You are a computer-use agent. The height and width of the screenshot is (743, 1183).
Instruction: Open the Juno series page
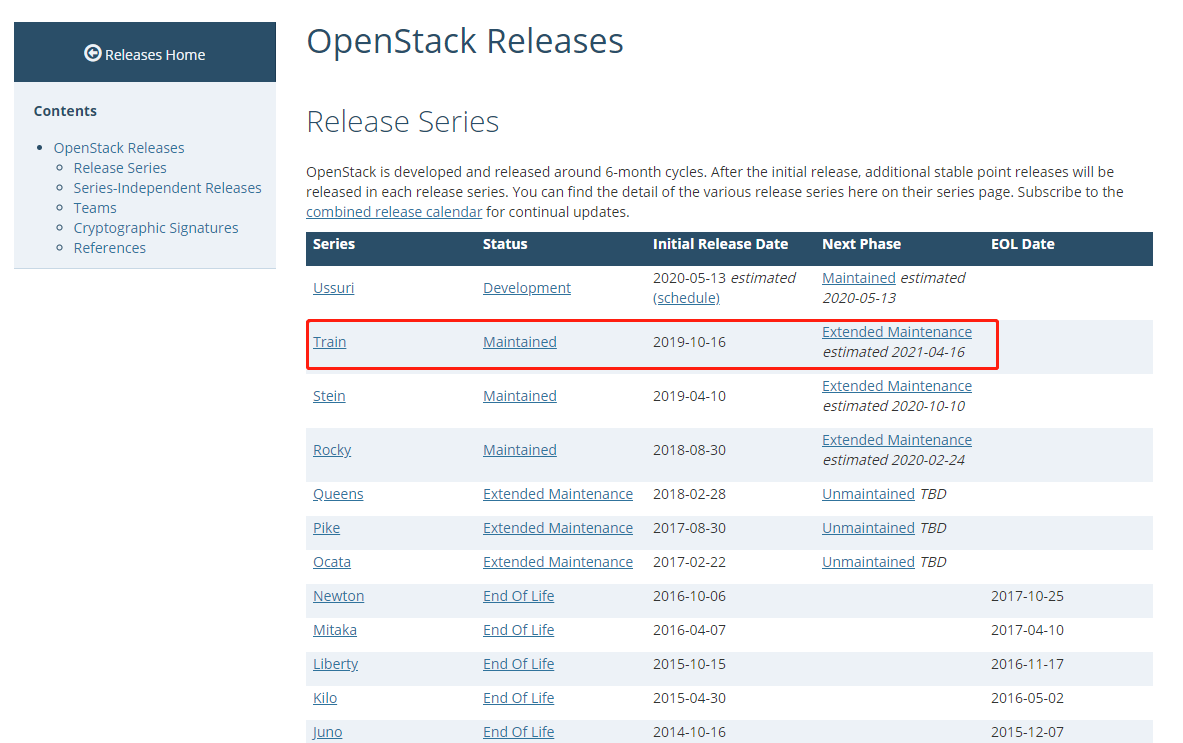pos(327,732)
